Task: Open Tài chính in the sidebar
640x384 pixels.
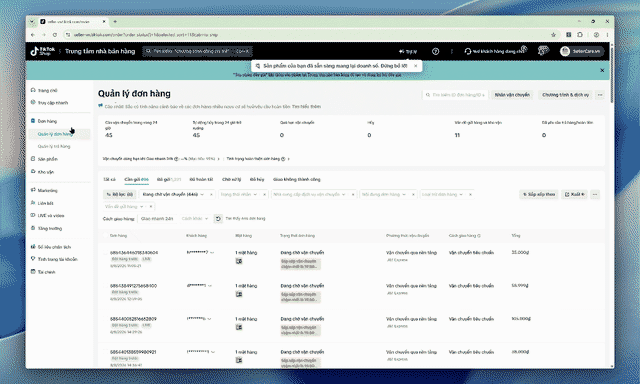Action: [46, 272]
